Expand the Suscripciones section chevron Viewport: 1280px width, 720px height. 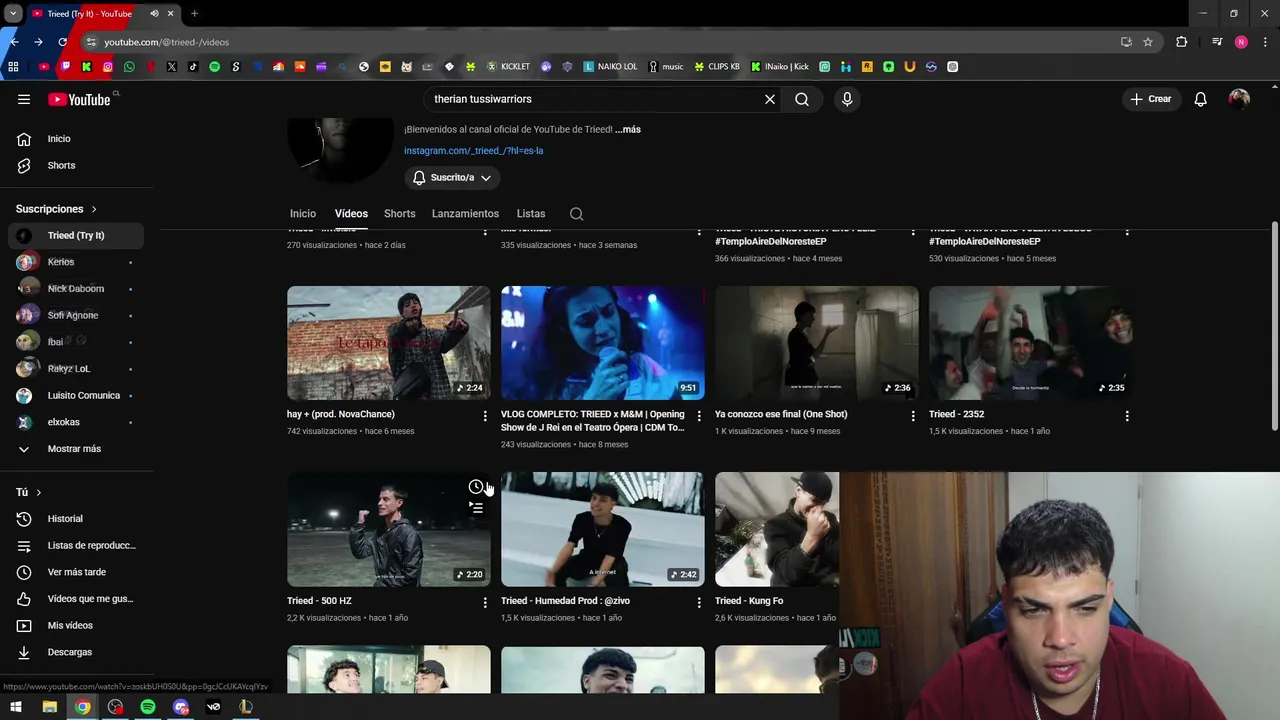tap(94, 209)
